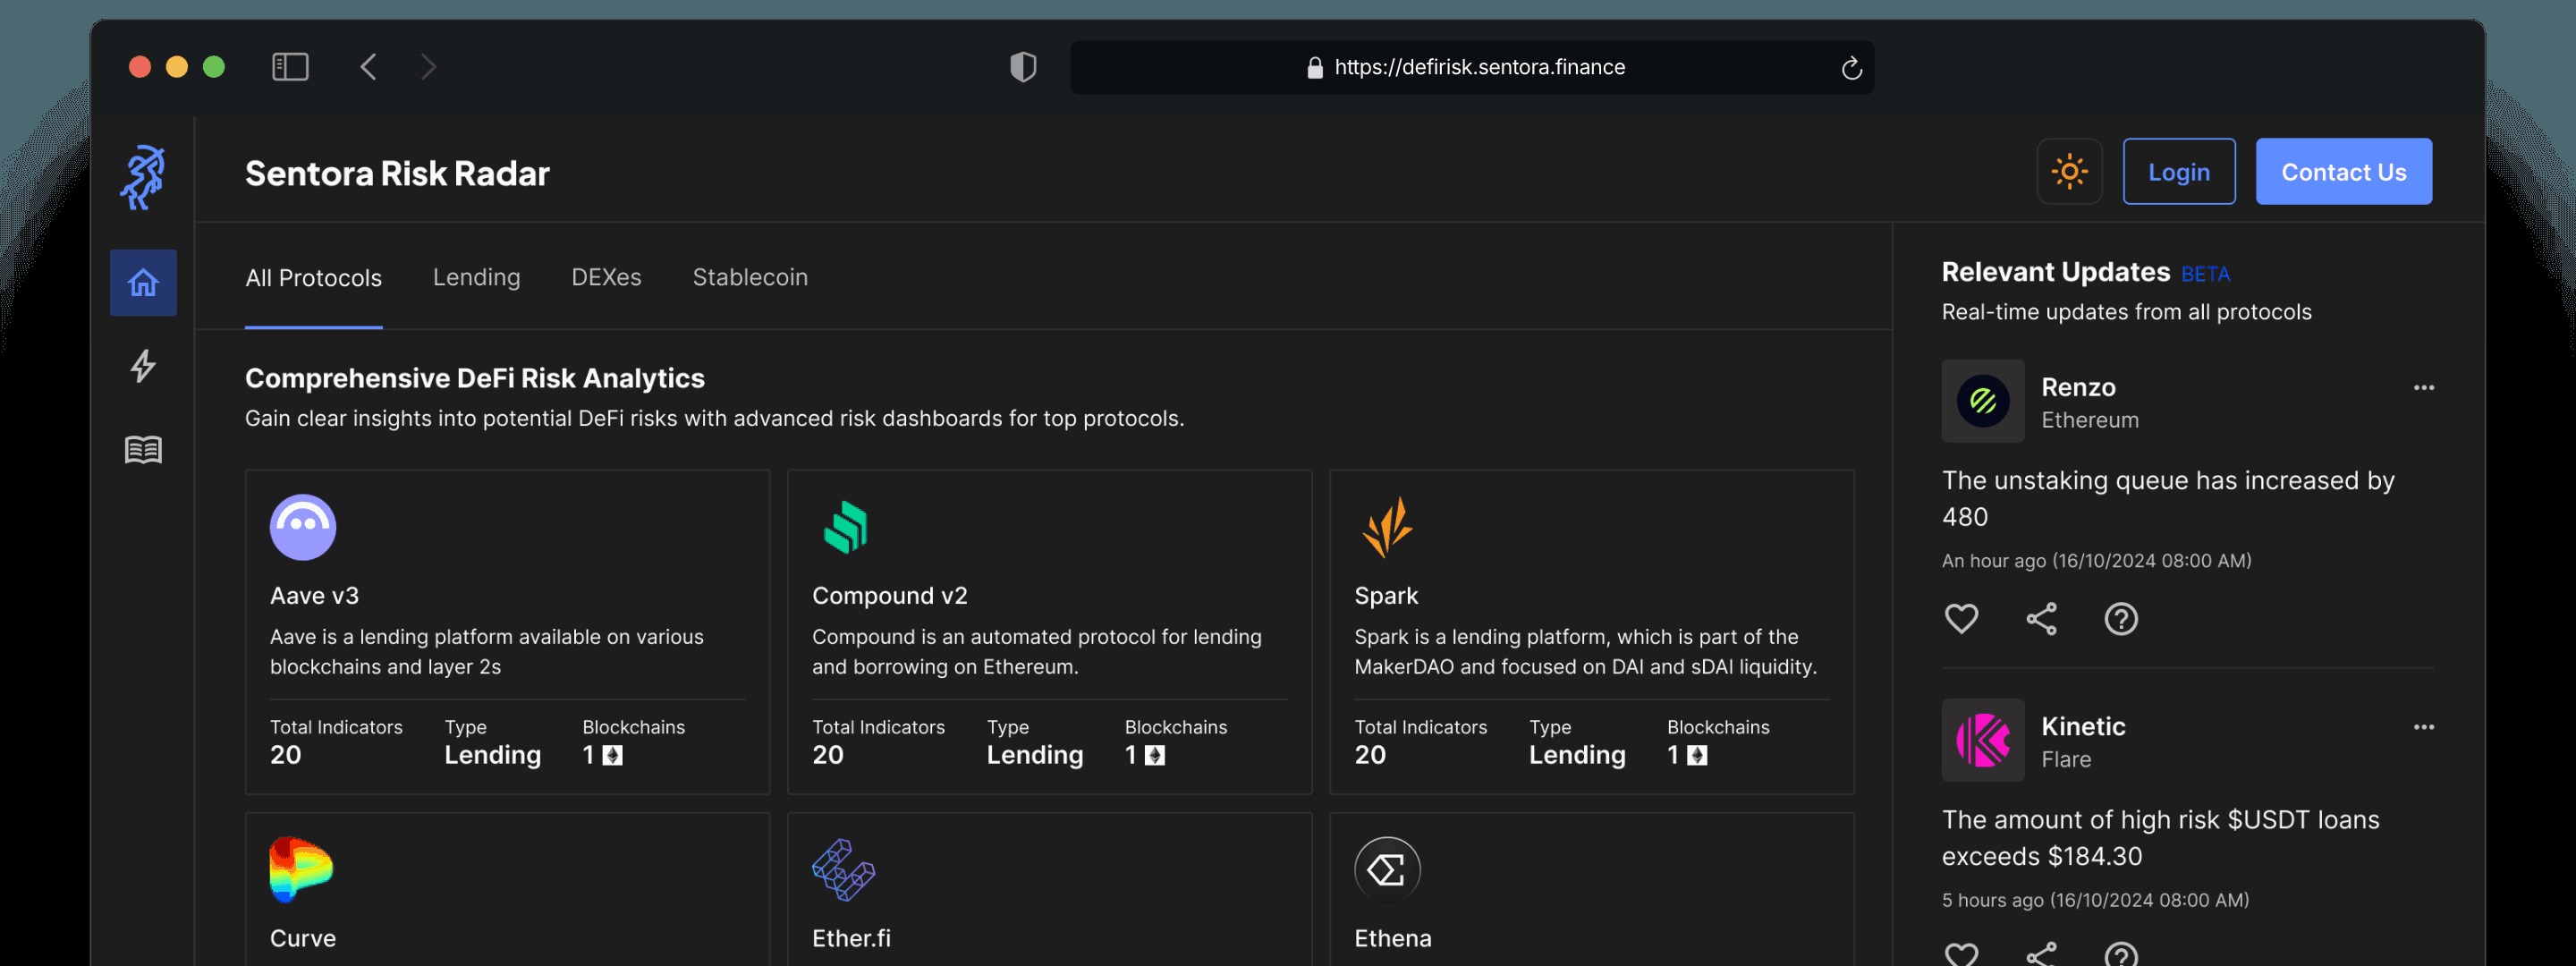The height and width of the screenshot is (966, 2576).
Task: Click the Renzo update name
Action: point(2078,387)
